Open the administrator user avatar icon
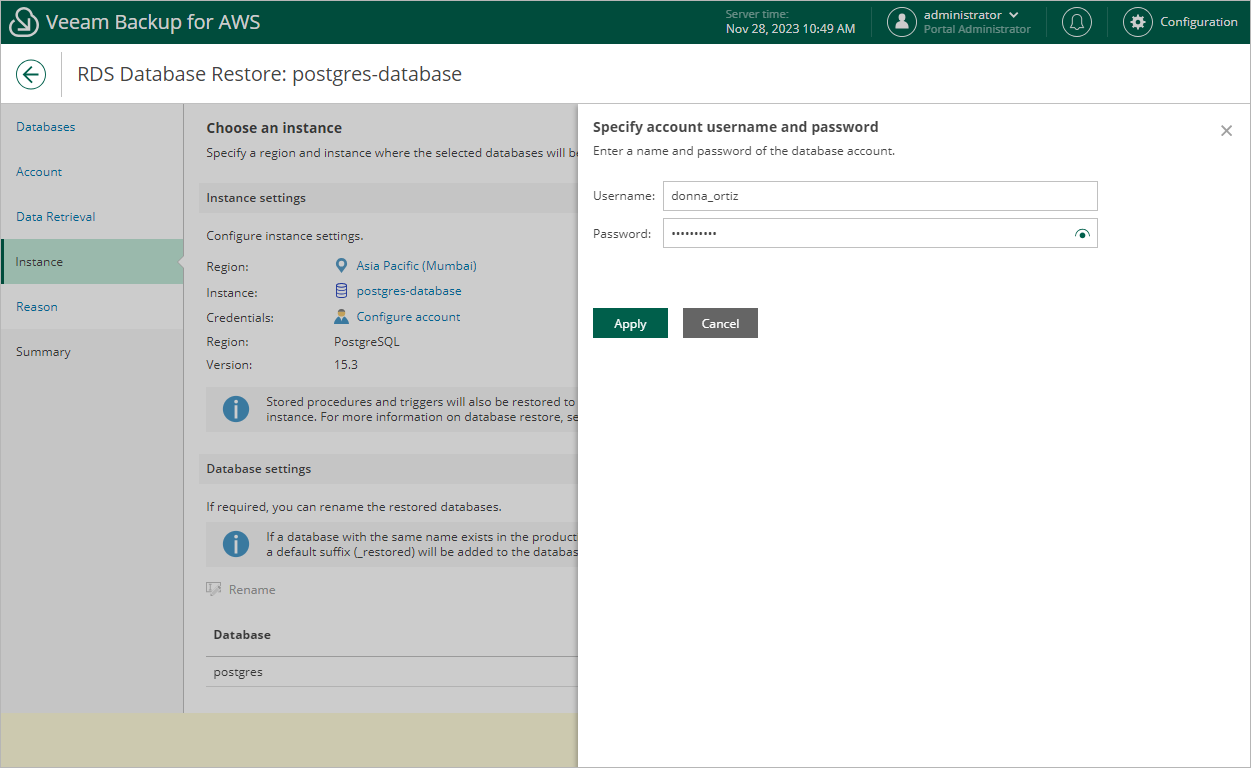The height and width of the screenshot is (768, 1251). click(x=902, y=22)
